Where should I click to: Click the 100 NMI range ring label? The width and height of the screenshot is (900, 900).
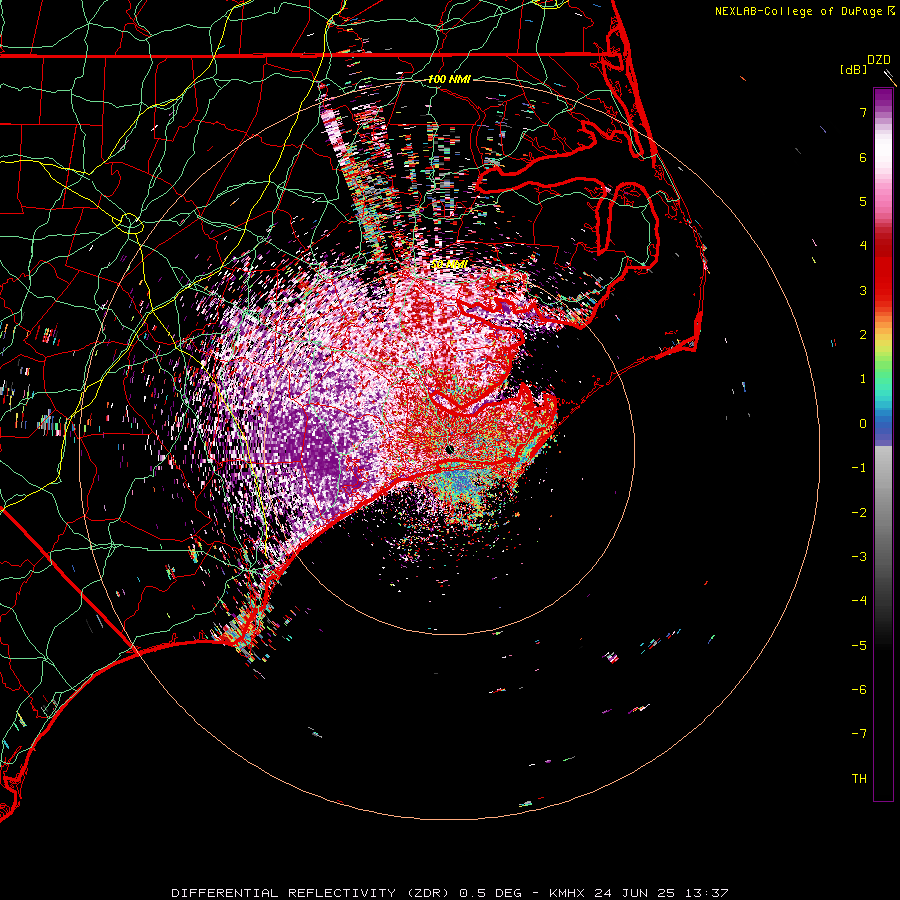tap(449, 79)
